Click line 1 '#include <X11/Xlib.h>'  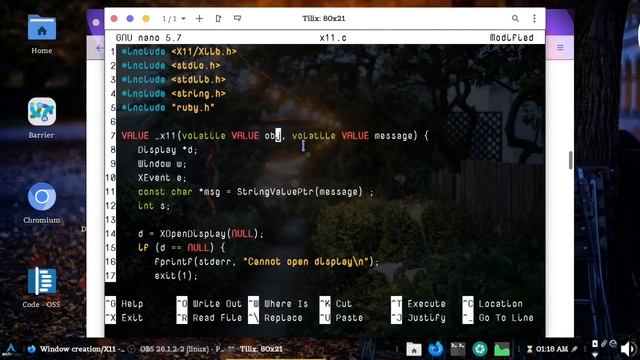[x=179, y=52]
